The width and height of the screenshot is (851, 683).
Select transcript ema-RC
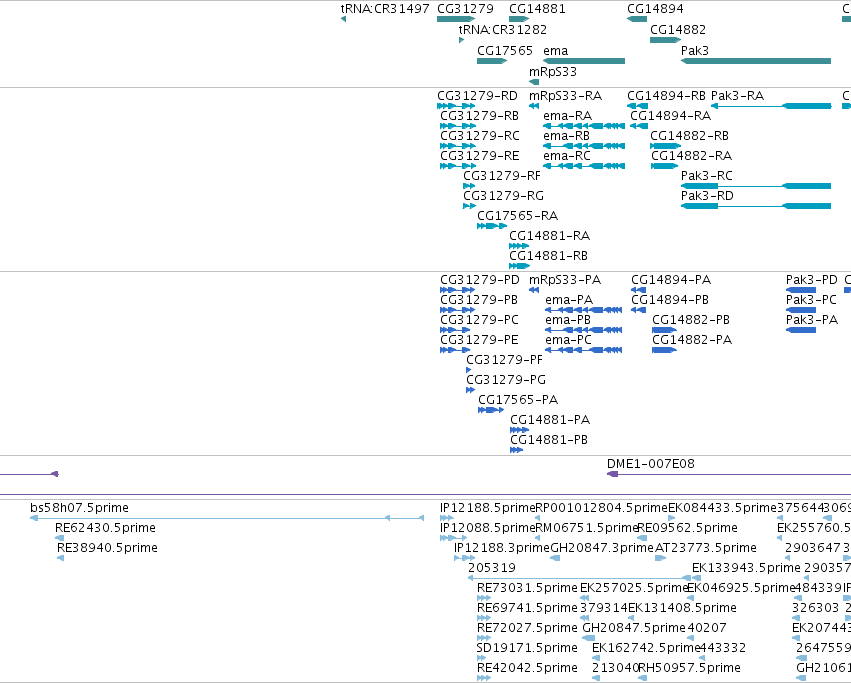567,156
